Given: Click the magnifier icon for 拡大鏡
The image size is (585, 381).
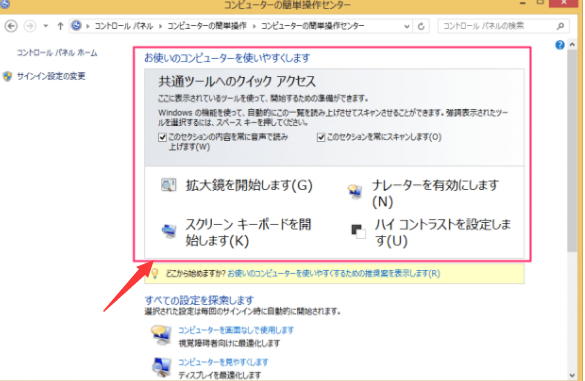Looking at the screenshot, I should point(169,185).
